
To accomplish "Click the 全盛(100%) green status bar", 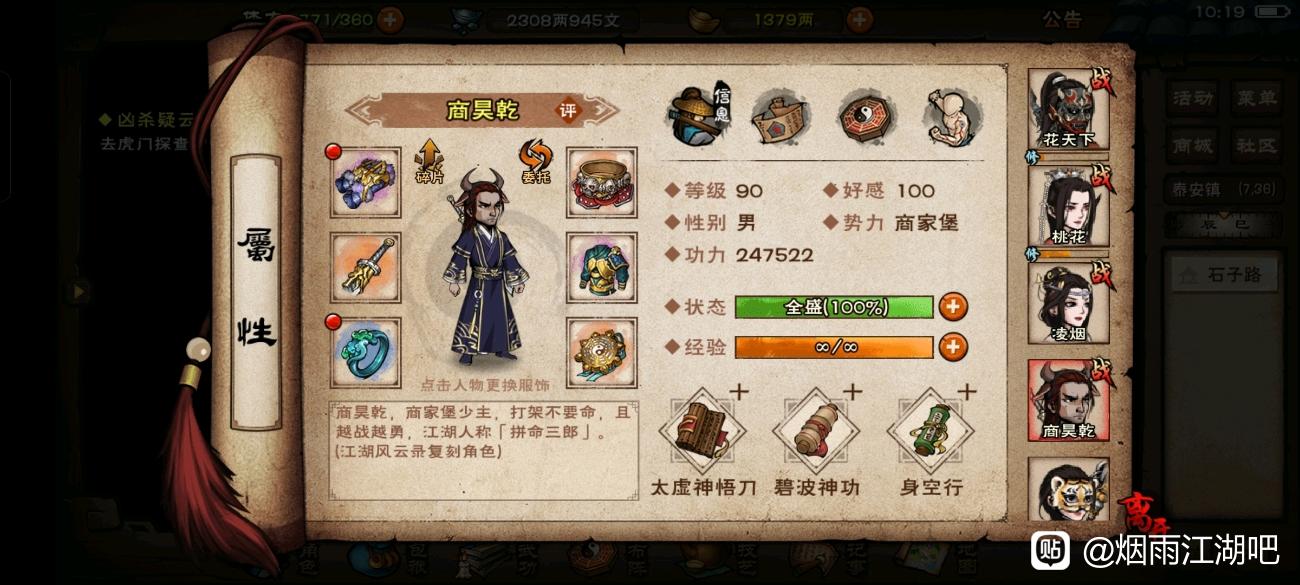I will click(834, 307).
